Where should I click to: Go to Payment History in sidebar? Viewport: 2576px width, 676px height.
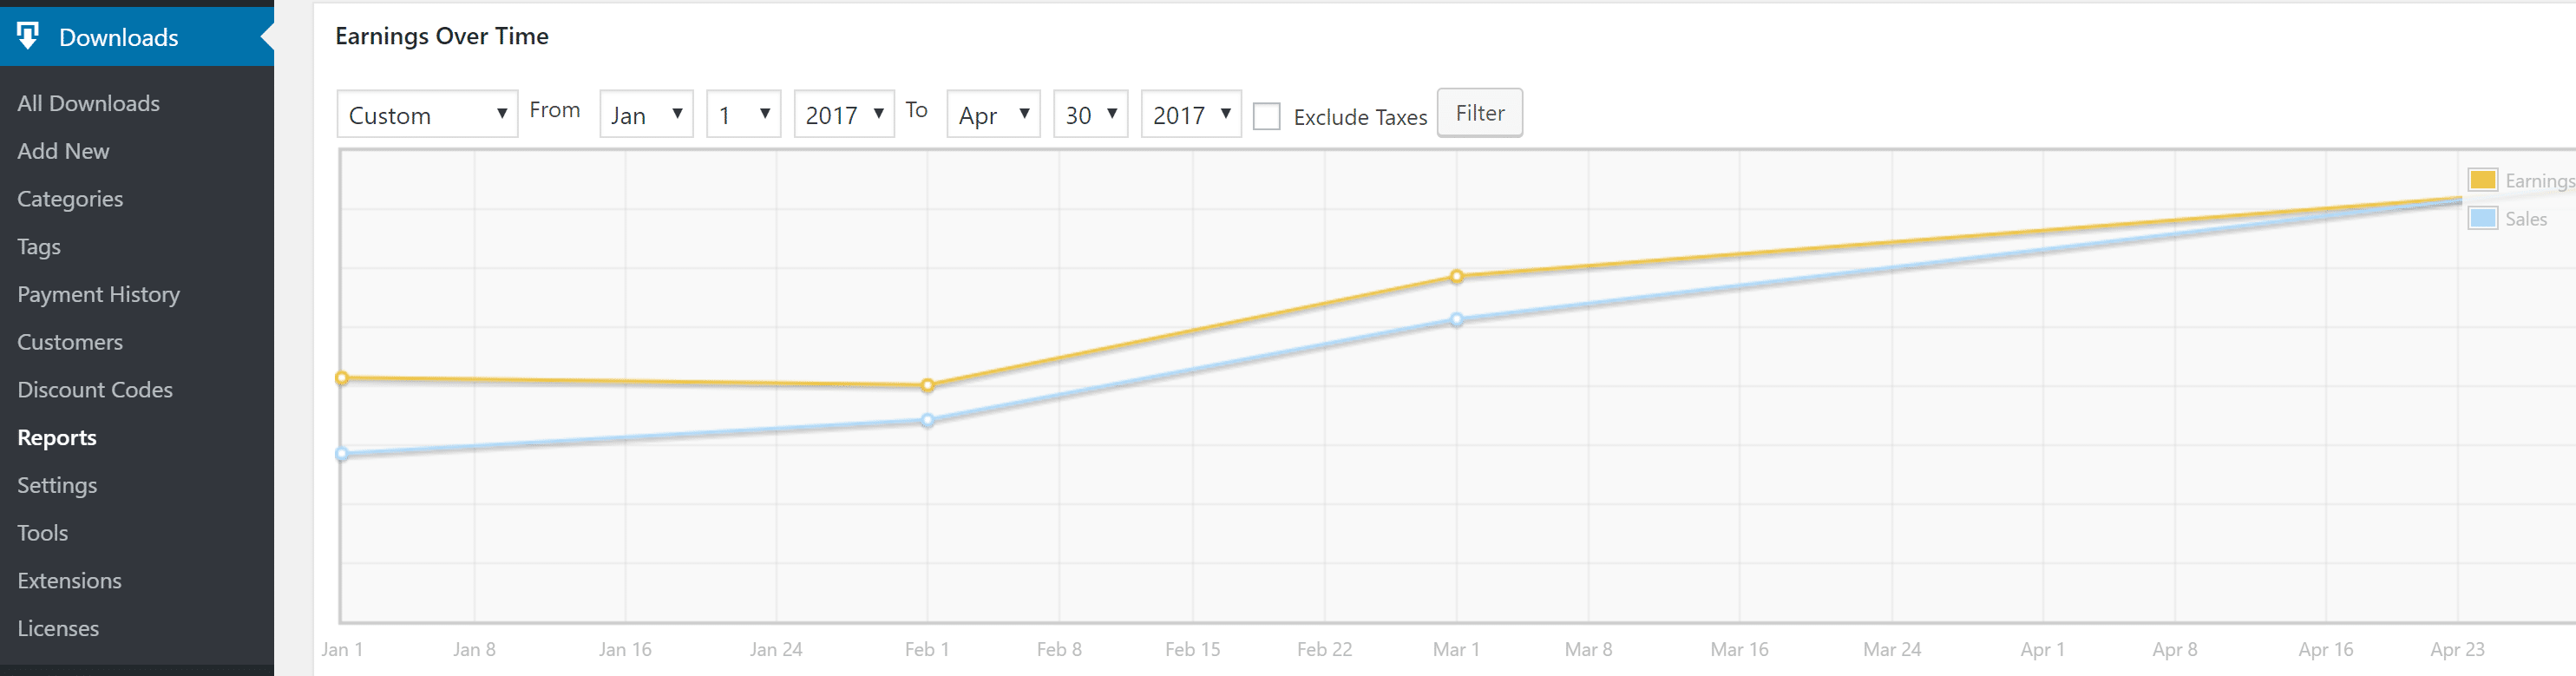pyautogui.click(x=98, y=294)
